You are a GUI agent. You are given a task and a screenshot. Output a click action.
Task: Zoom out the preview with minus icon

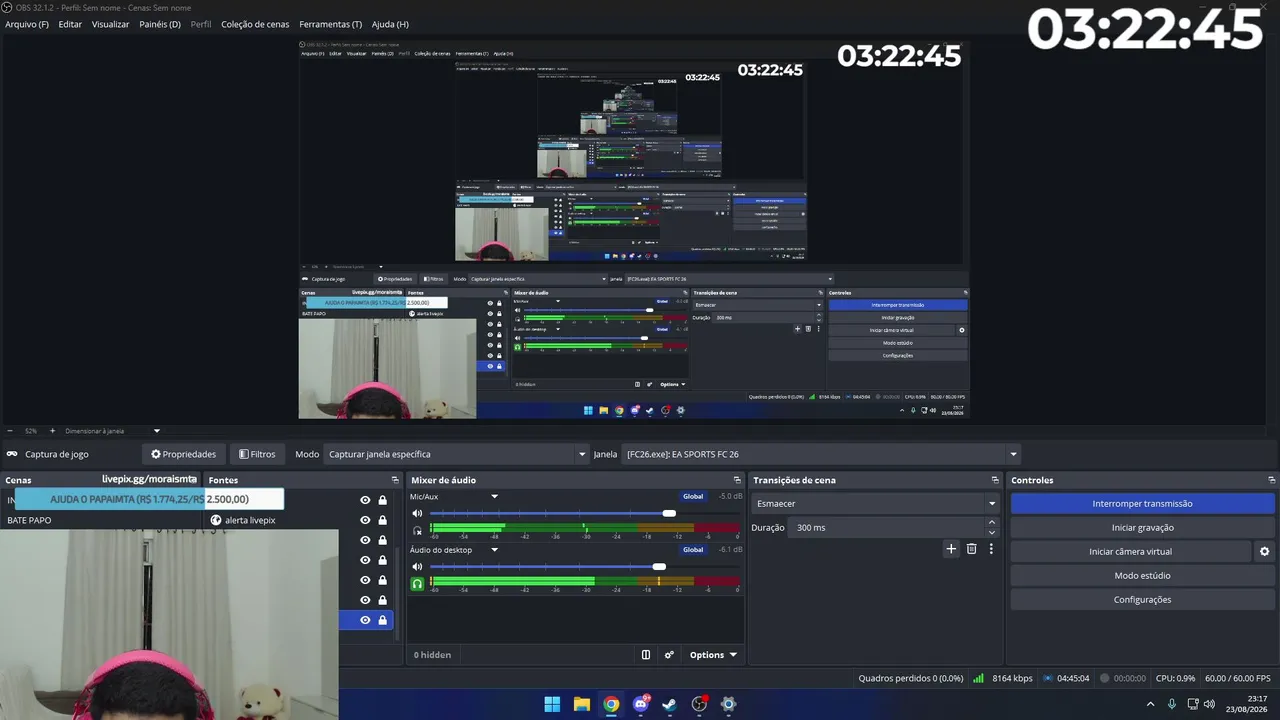pos(10,431)
